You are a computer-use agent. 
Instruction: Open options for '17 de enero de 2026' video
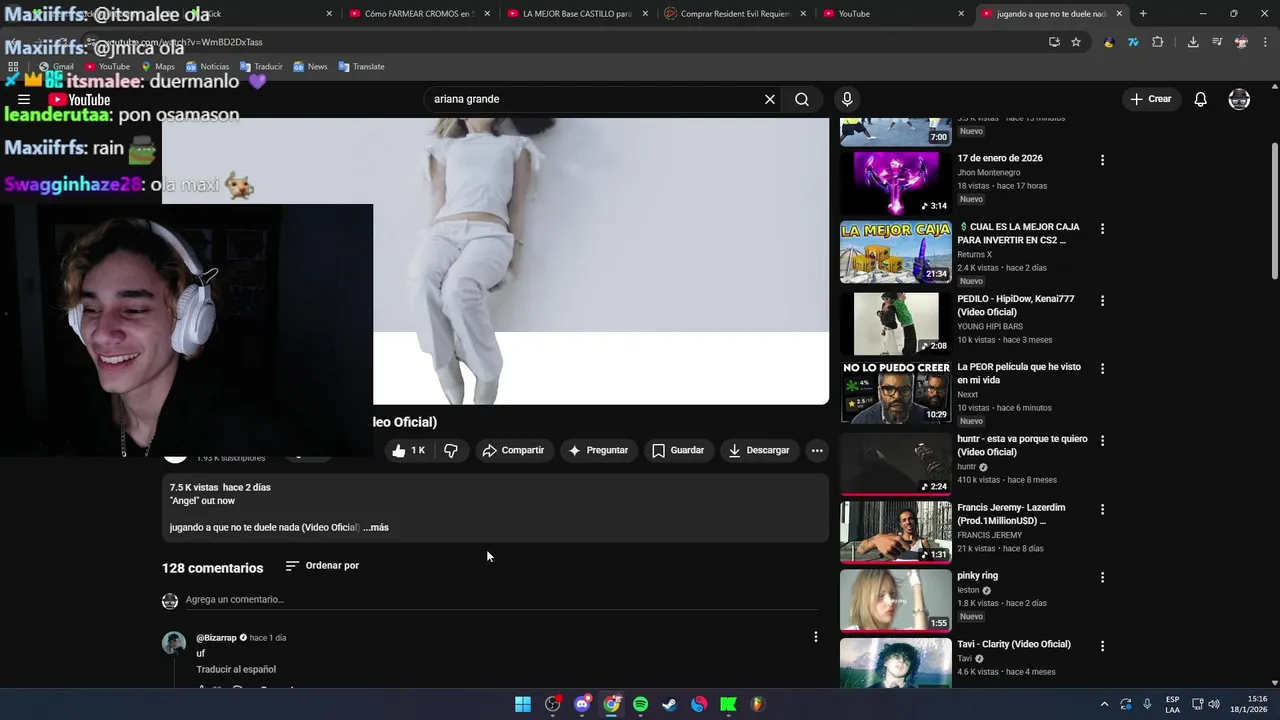coord(1103,160)
